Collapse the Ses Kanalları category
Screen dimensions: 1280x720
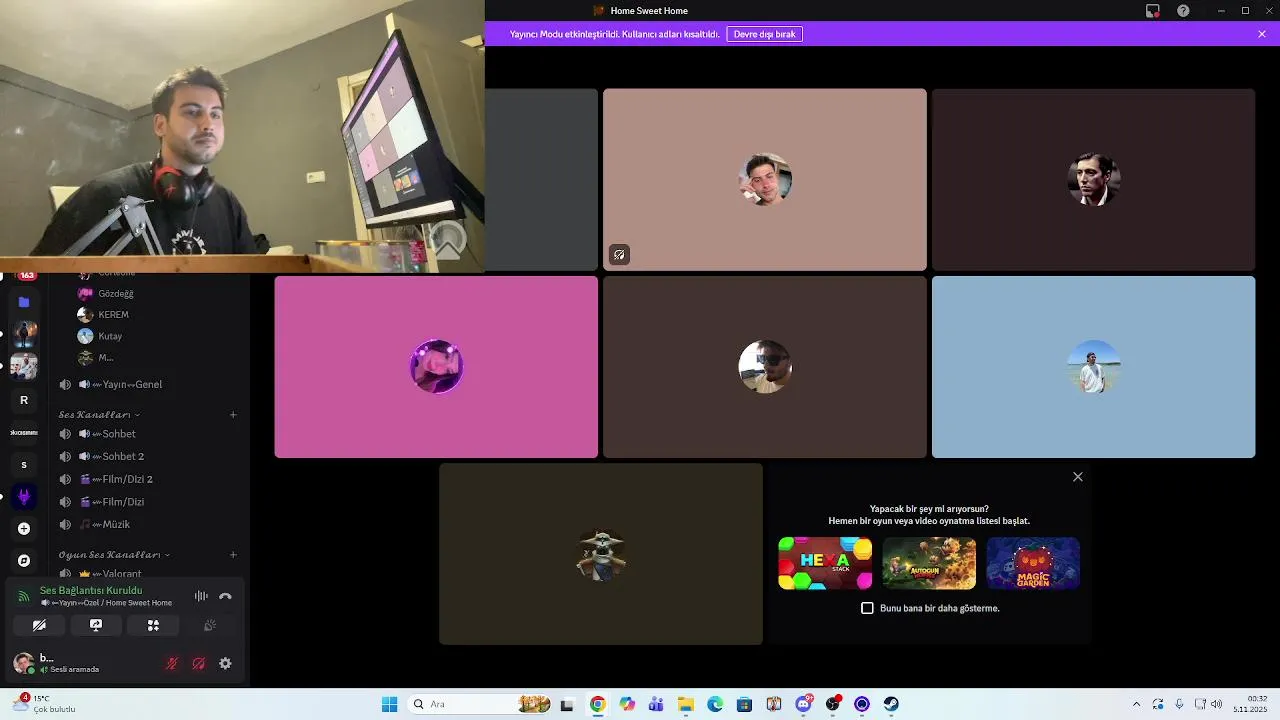[x=99, y=414]
